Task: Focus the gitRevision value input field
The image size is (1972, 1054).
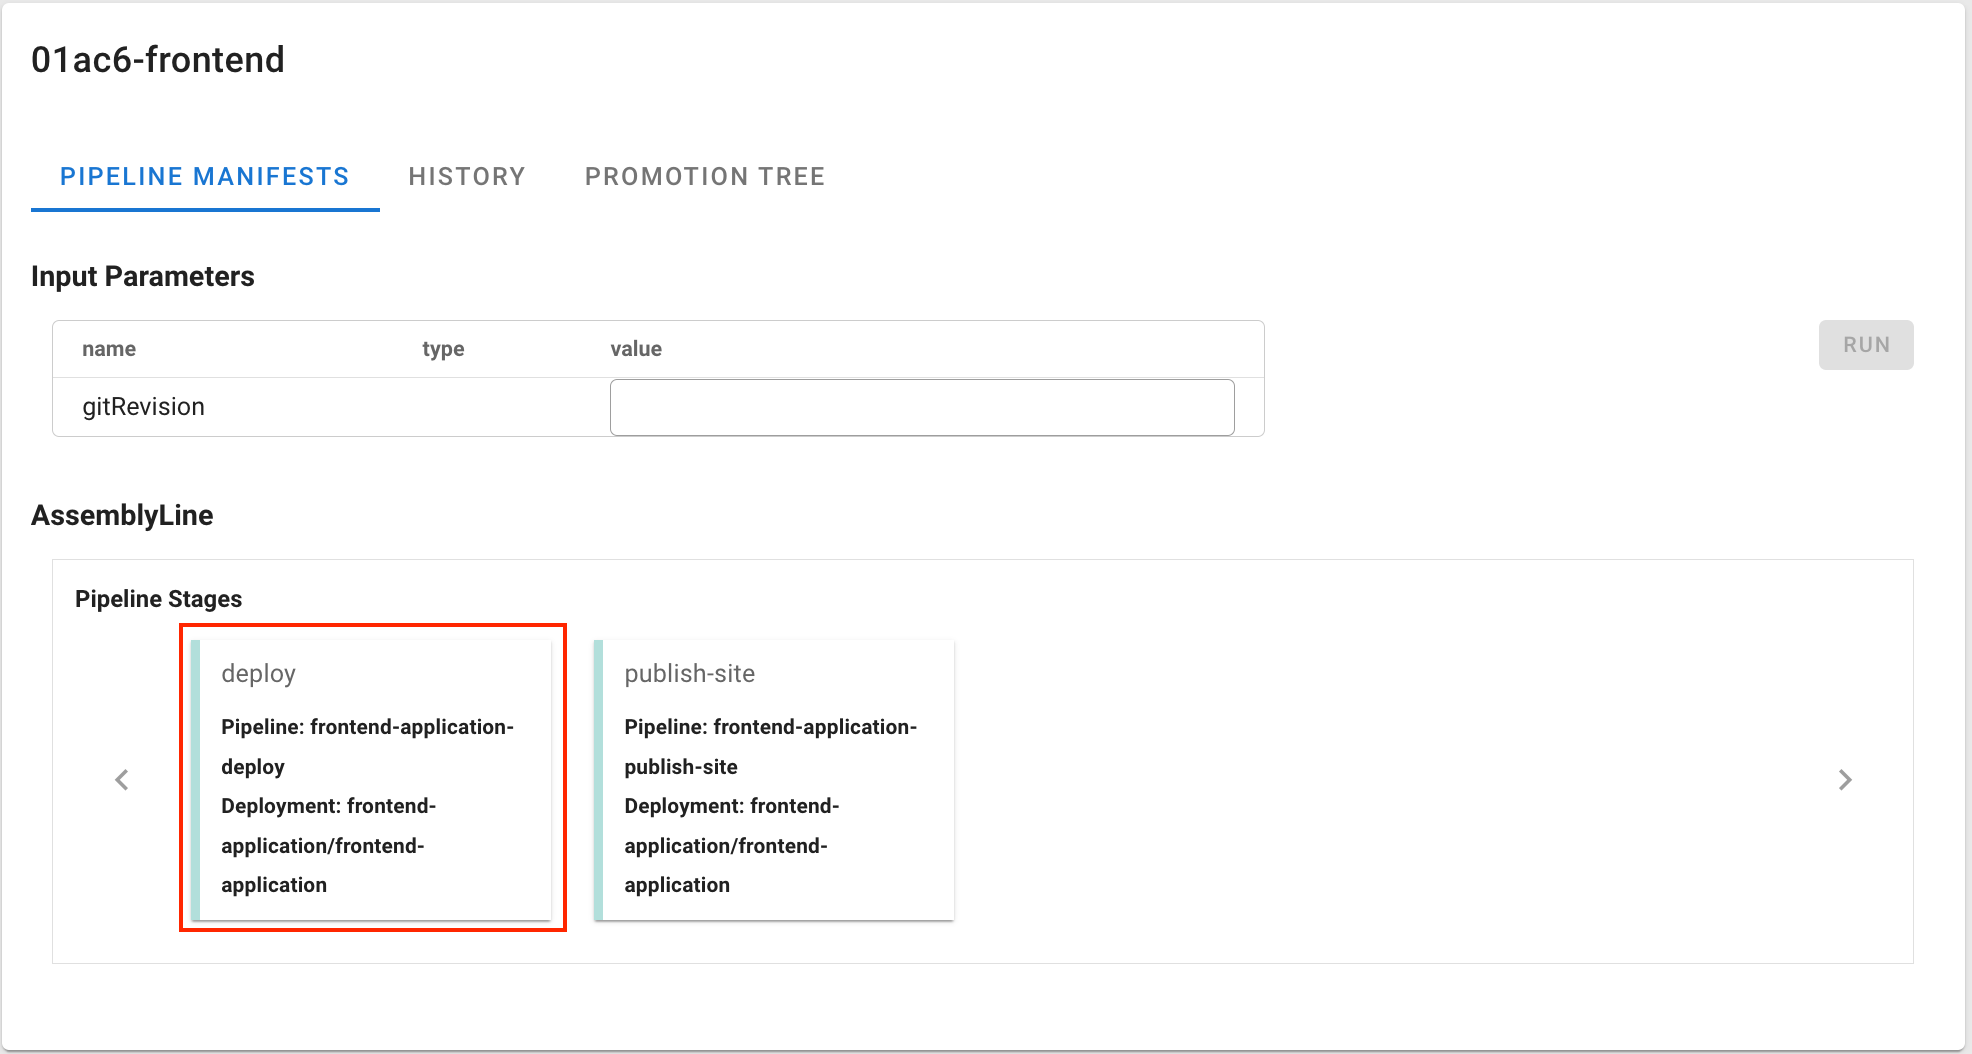Action: click(x=921, y=407)
